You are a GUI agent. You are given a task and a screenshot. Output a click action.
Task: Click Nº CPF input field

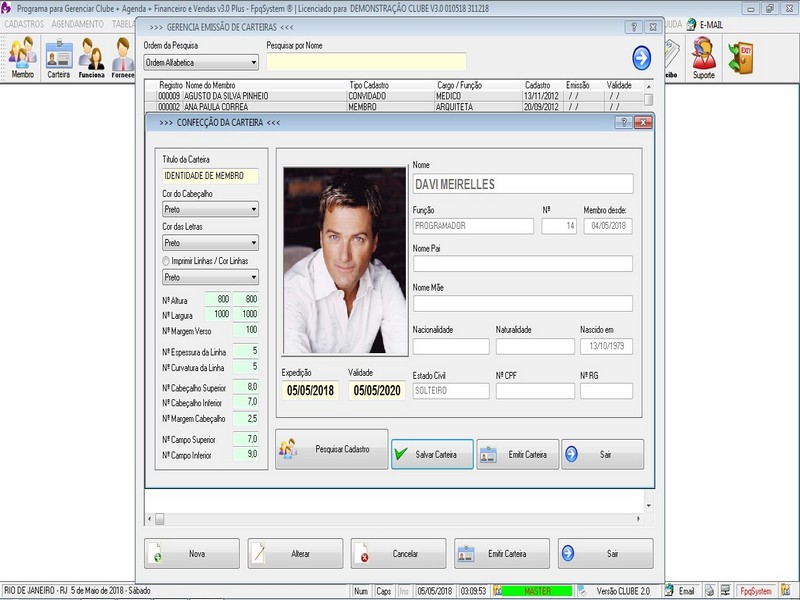(535, 391)
